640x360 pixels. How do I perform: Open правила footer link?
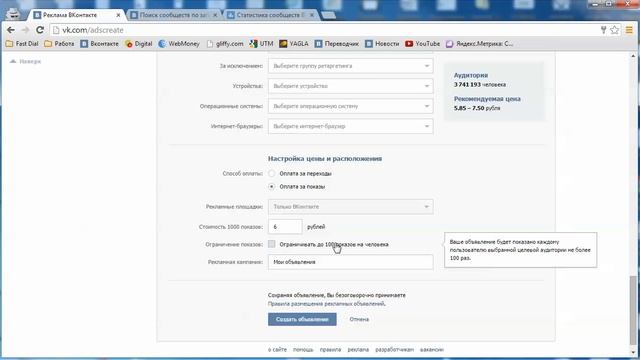tap(330, 350)
